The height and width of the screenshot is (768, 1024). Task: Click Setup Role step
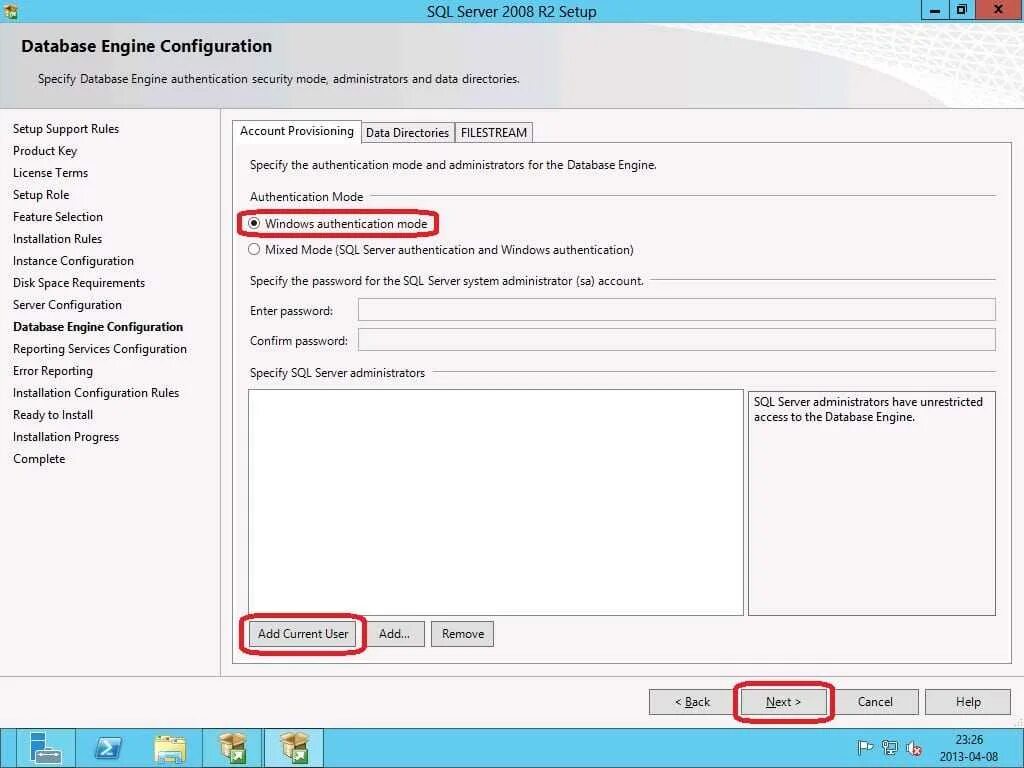tap(41, 195)
